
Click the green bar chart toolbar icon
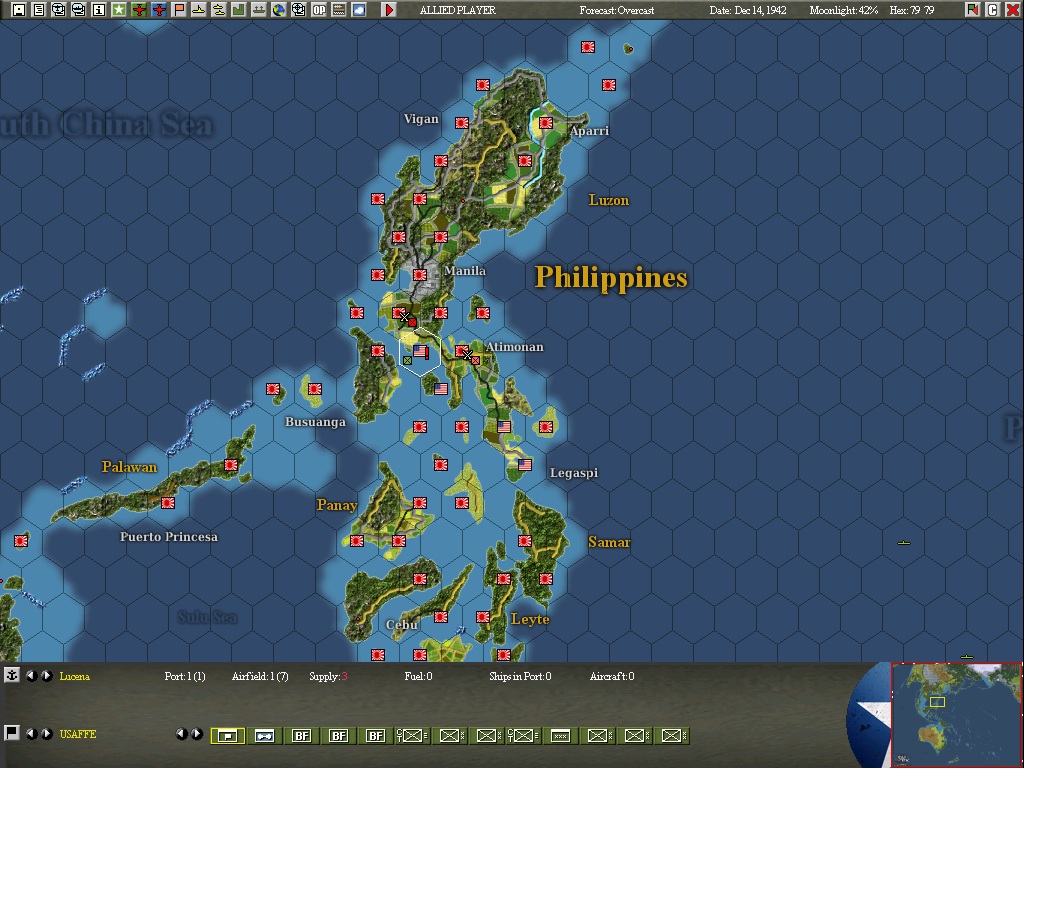click(239, 9)
